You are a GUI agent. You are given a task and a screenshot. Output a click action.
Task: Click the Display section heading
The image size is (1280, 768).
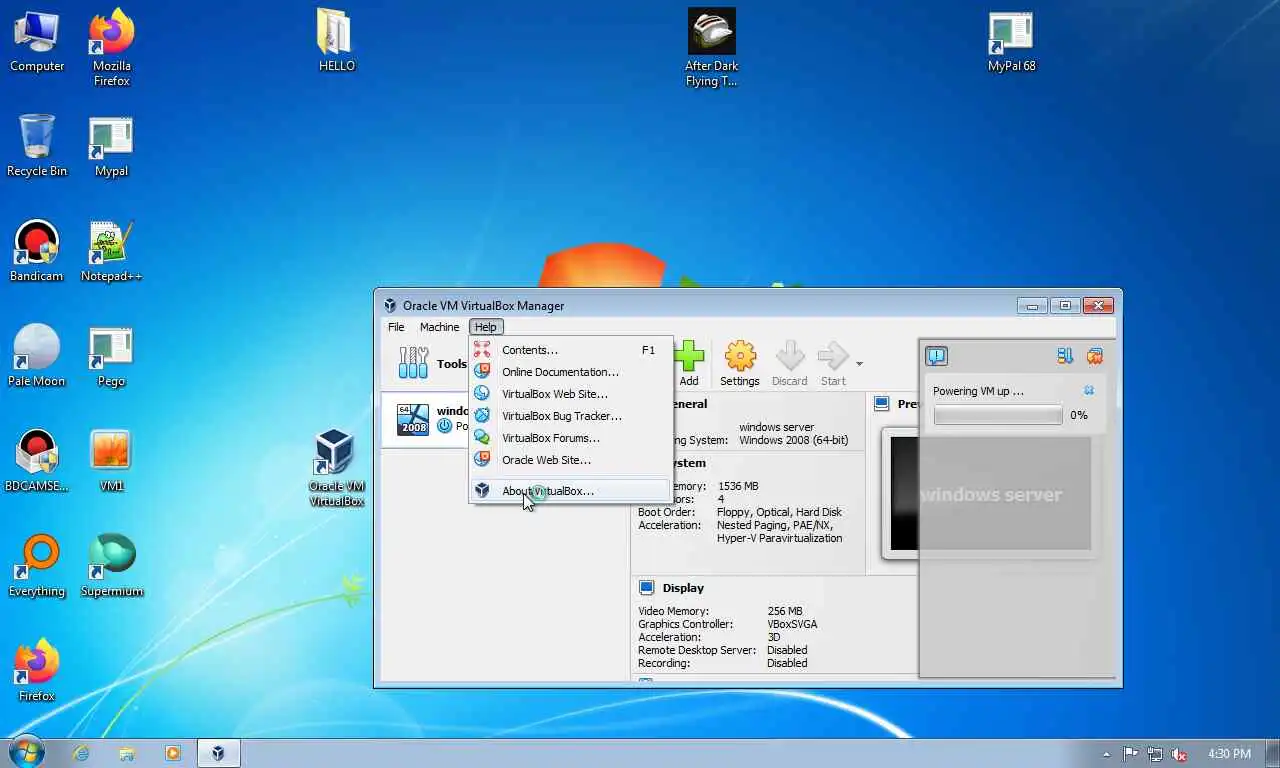point(683,588)
